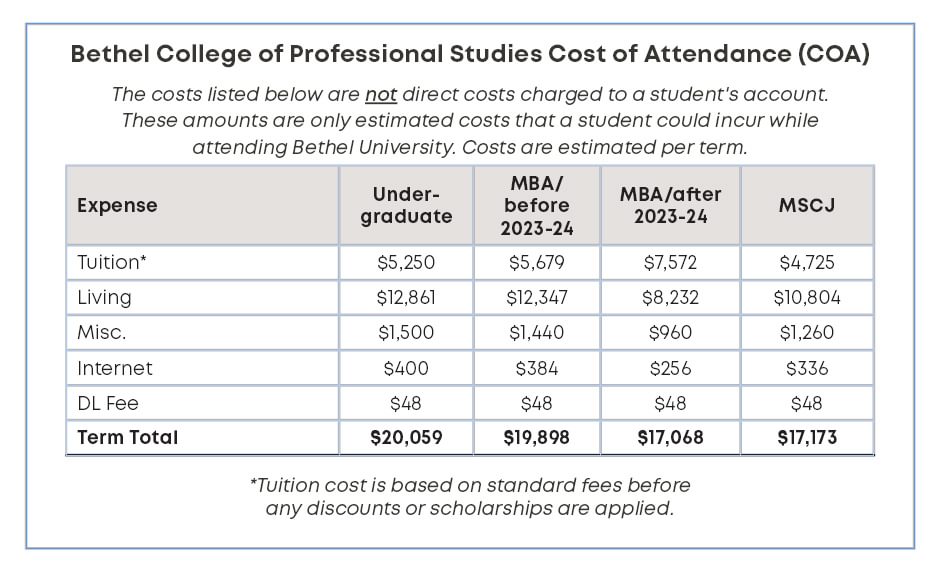Click the underlined word 'not' in the subtitle
Screen dimensions: 938x574
(x=381, y=95)
